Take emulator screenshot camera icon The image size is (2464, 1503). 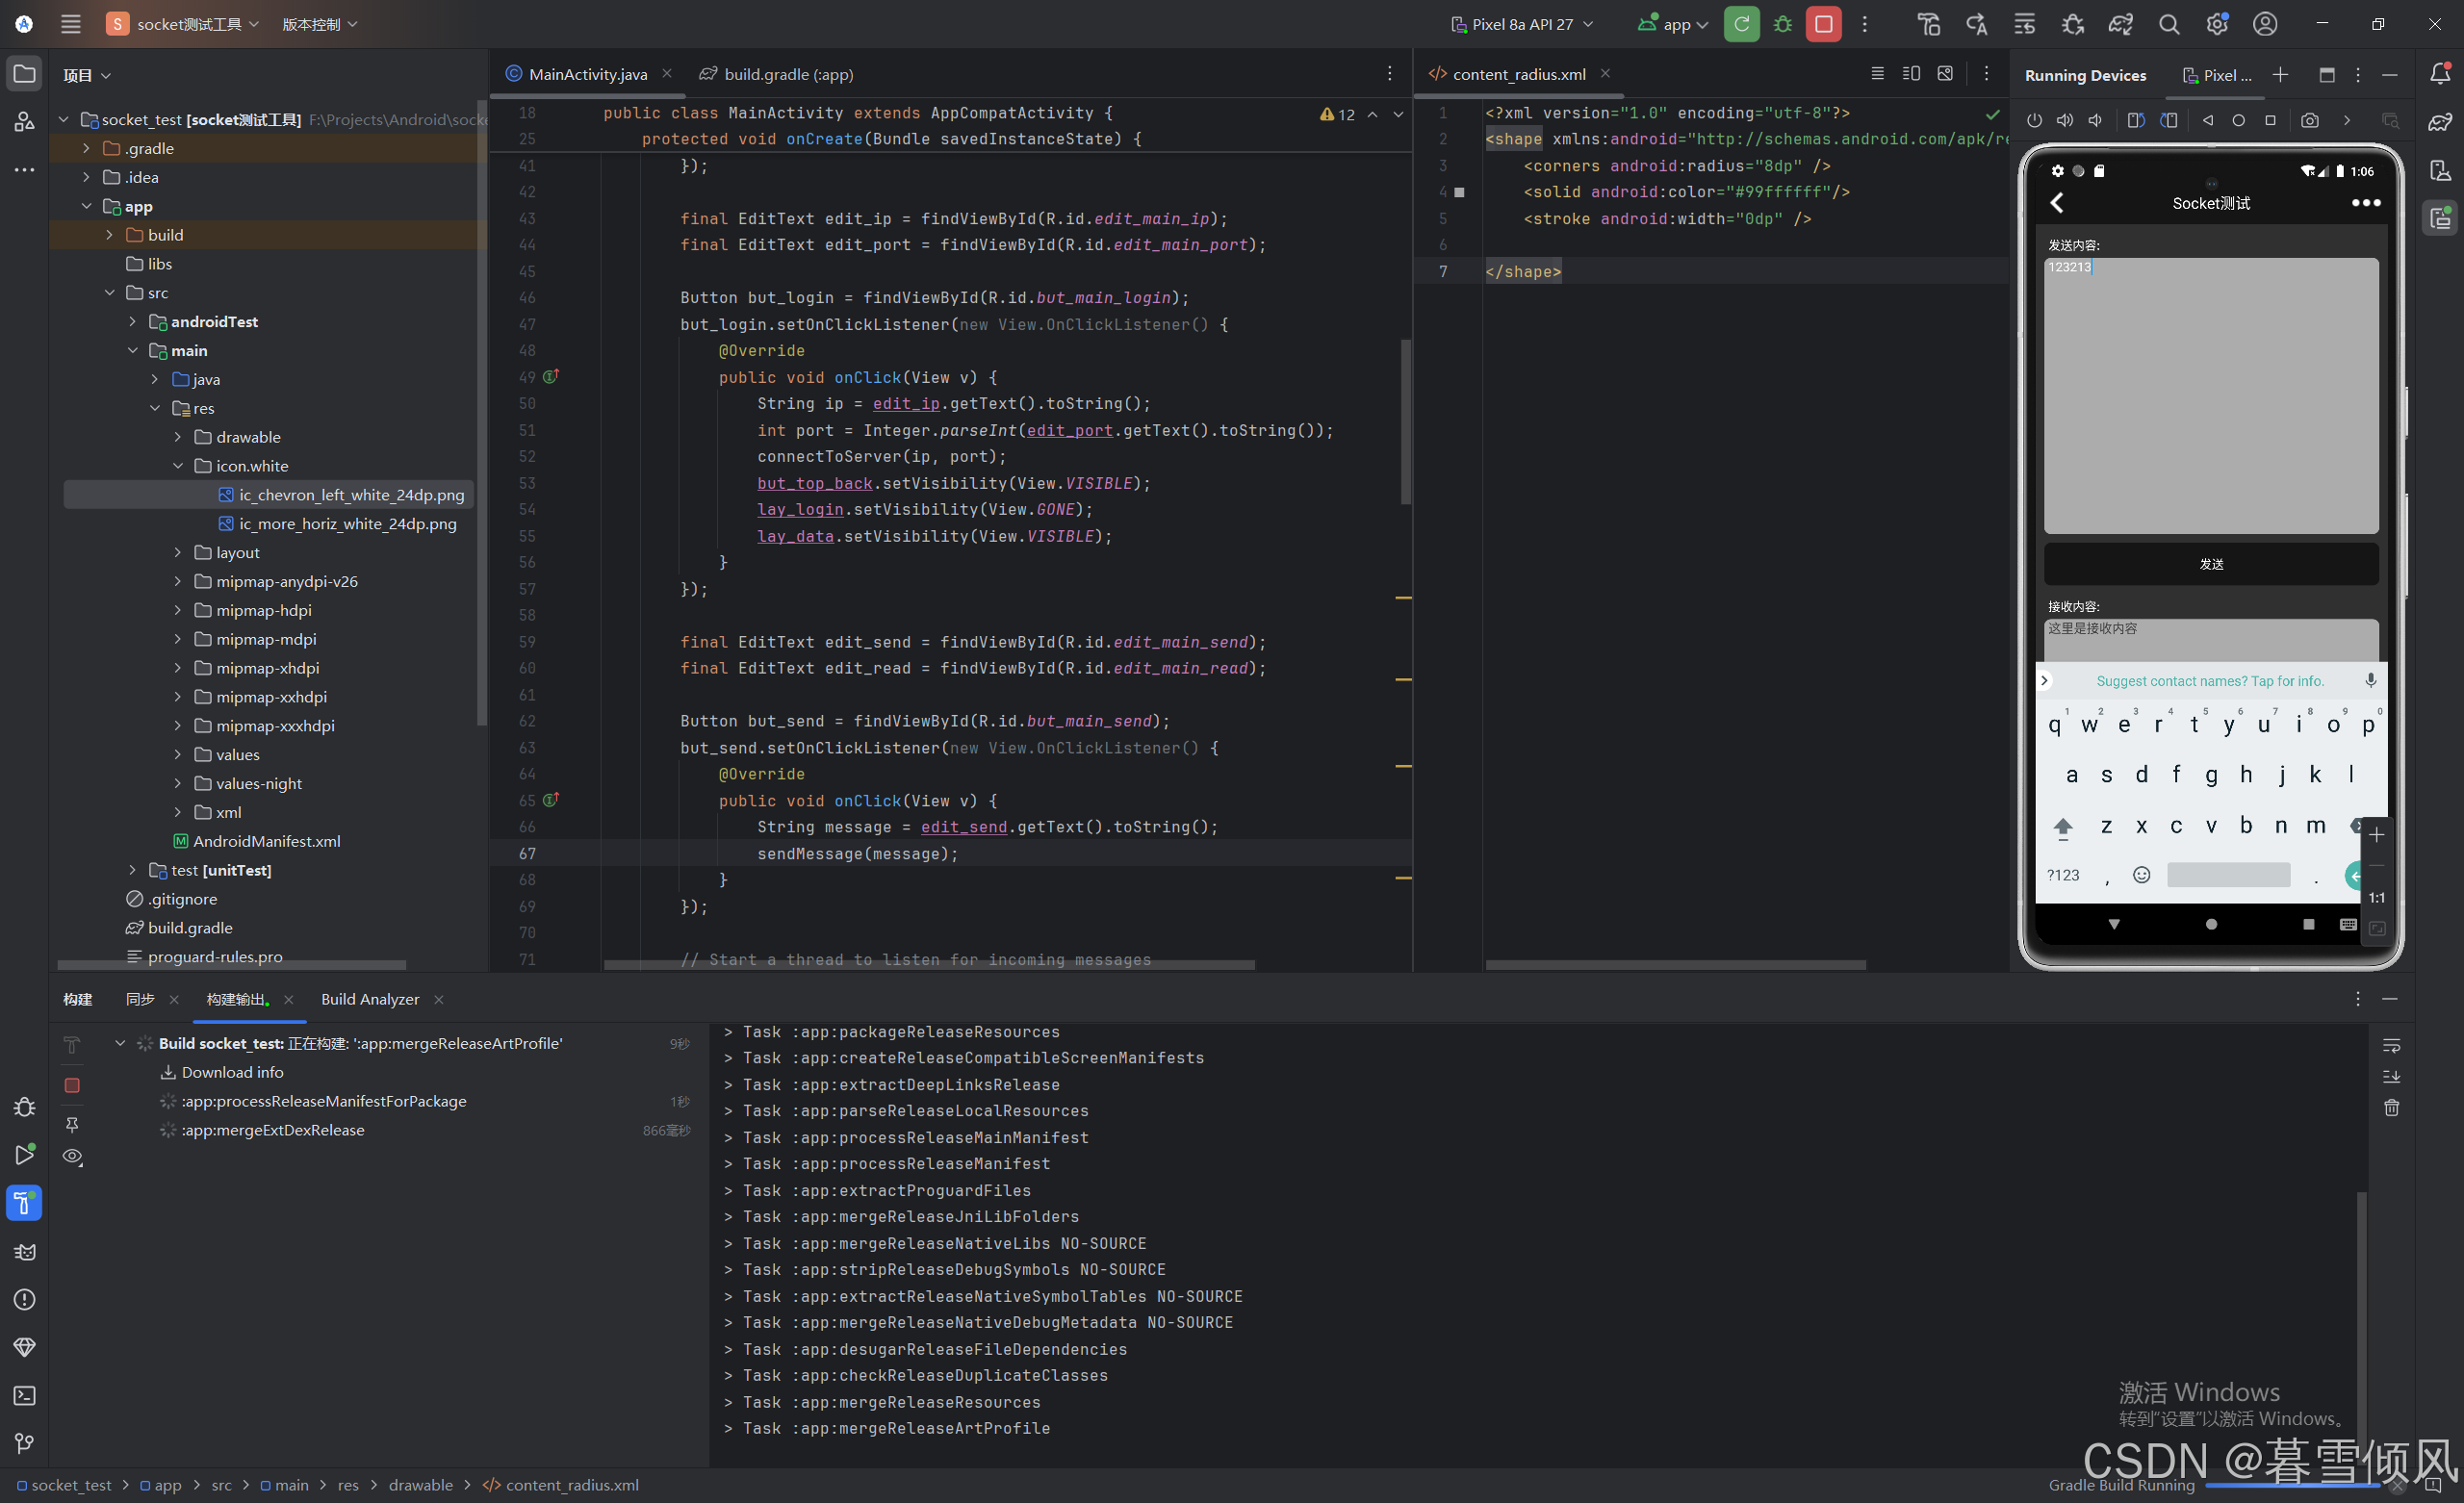click(2309, 120)
